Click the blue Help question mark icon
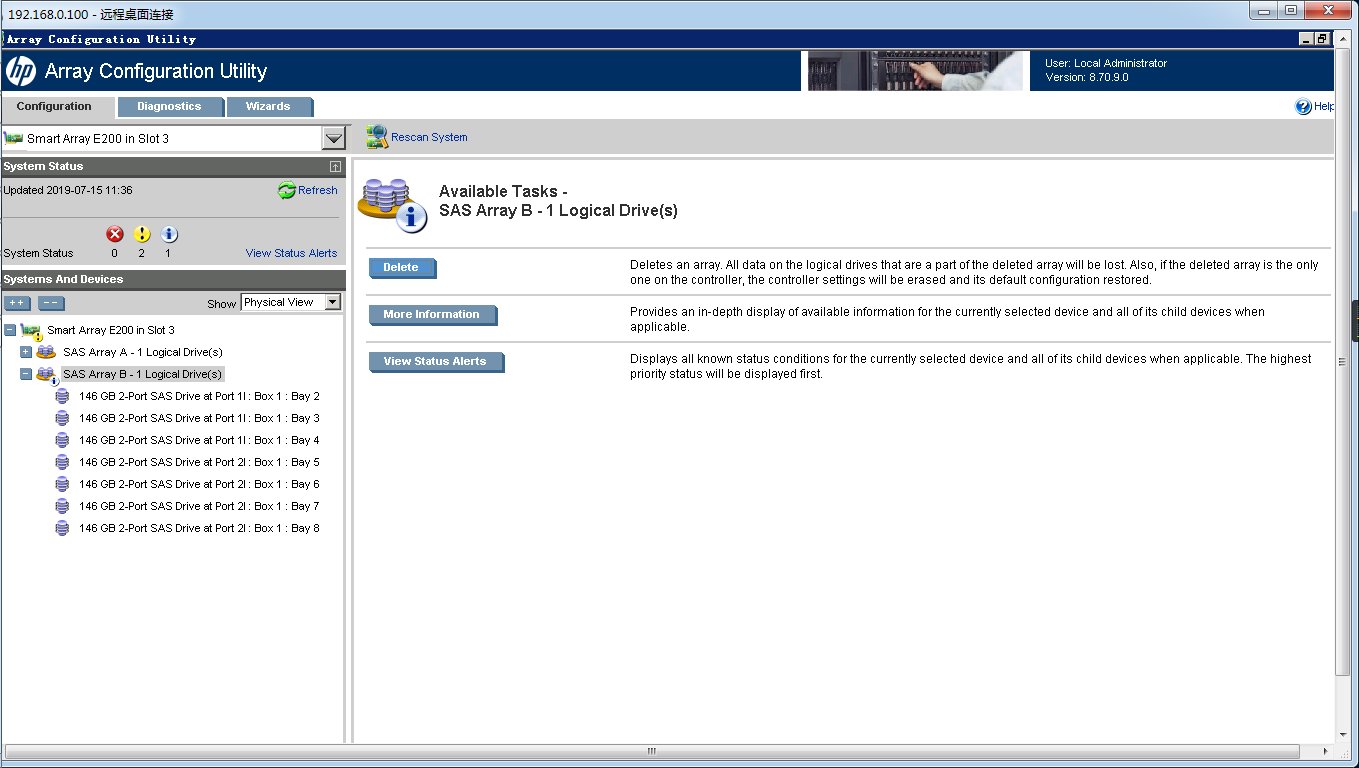1359x768 pixels. coord(1303,106)
